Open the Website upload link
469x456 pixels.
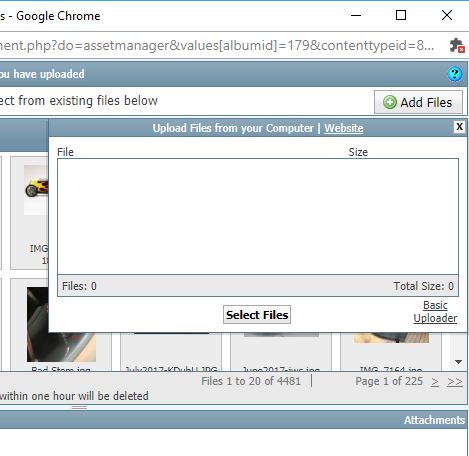pyautogui.click(x=344, y=128)
